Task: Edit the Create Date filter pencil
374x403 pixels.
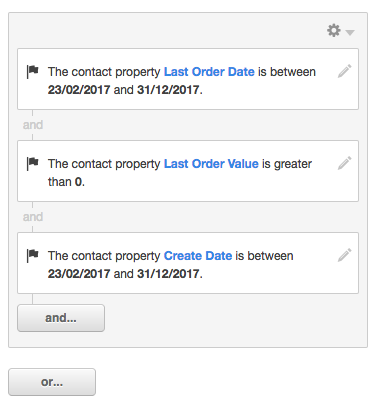Action: coord(344,255)
